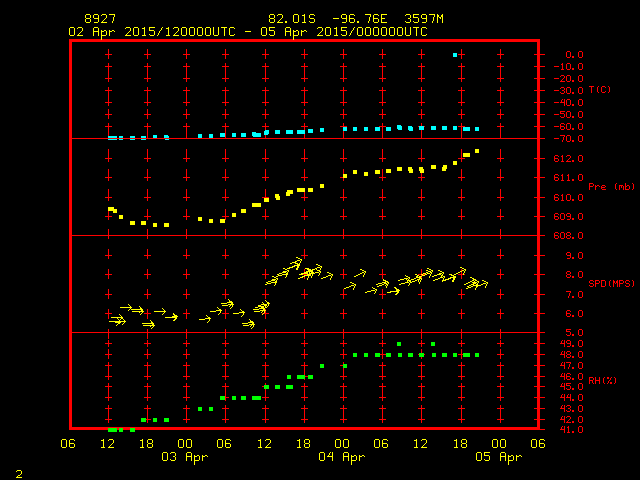
Task: Click the 47.0 humidity tick label
Action: click(571, 366)
